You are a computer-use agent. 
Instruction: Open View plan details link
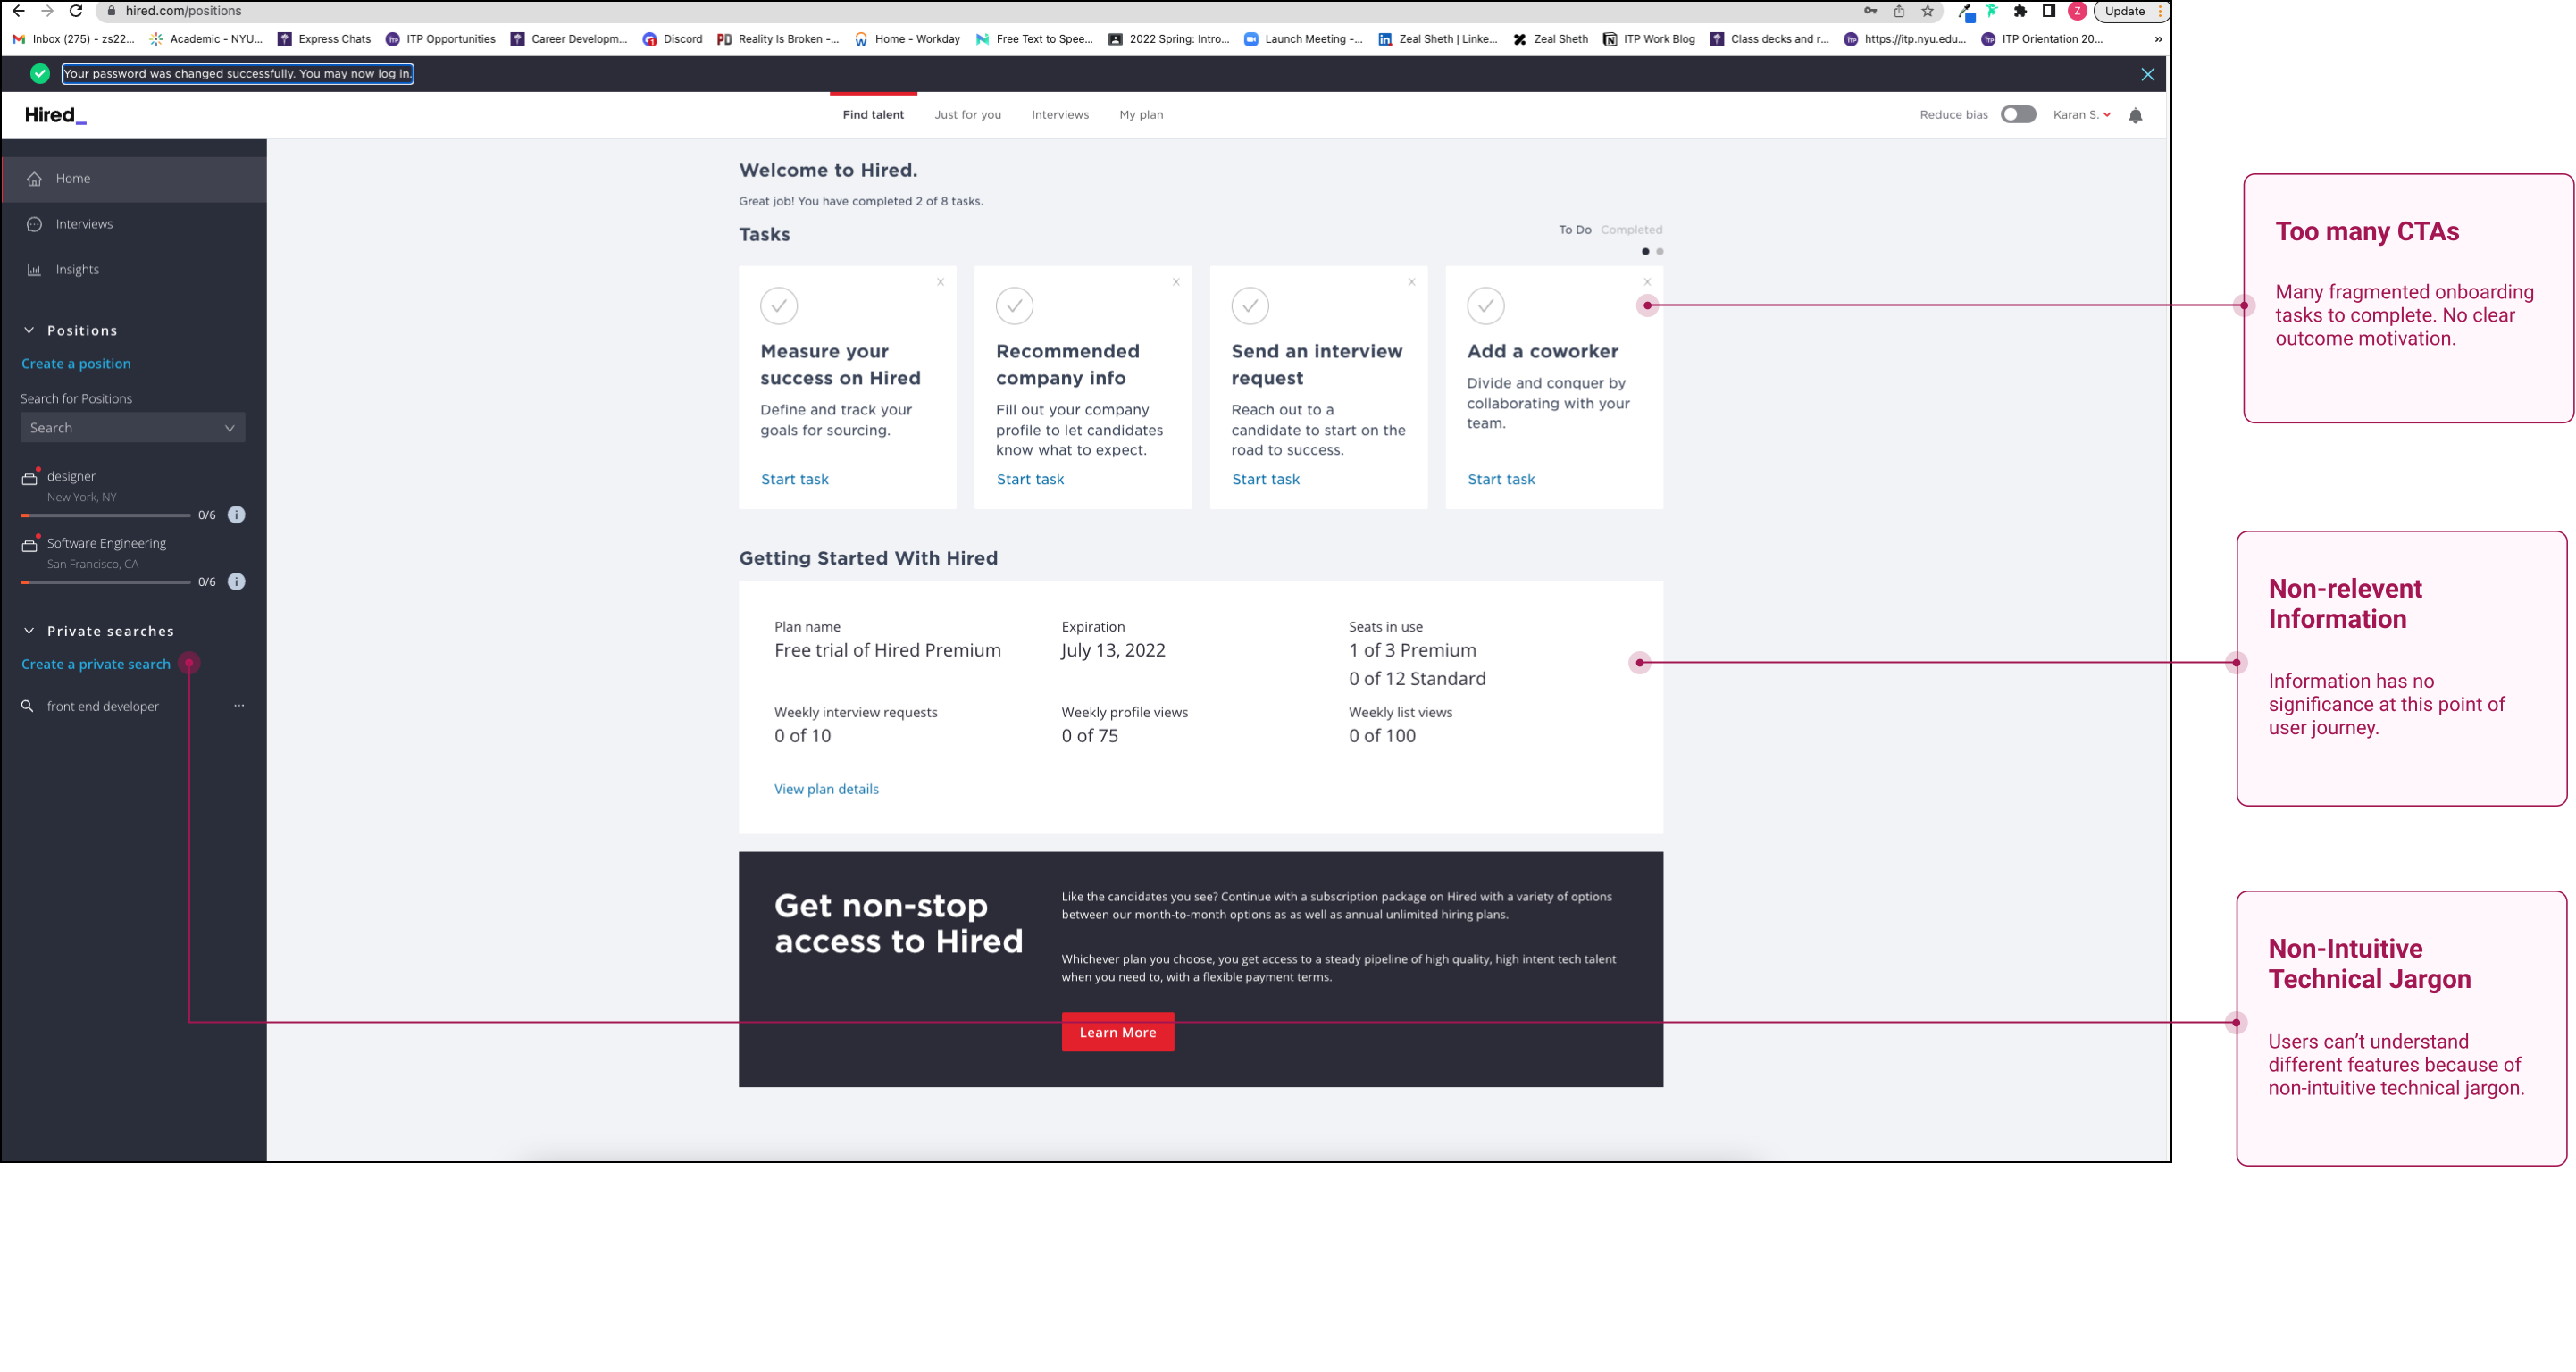[x=826, y=789]
